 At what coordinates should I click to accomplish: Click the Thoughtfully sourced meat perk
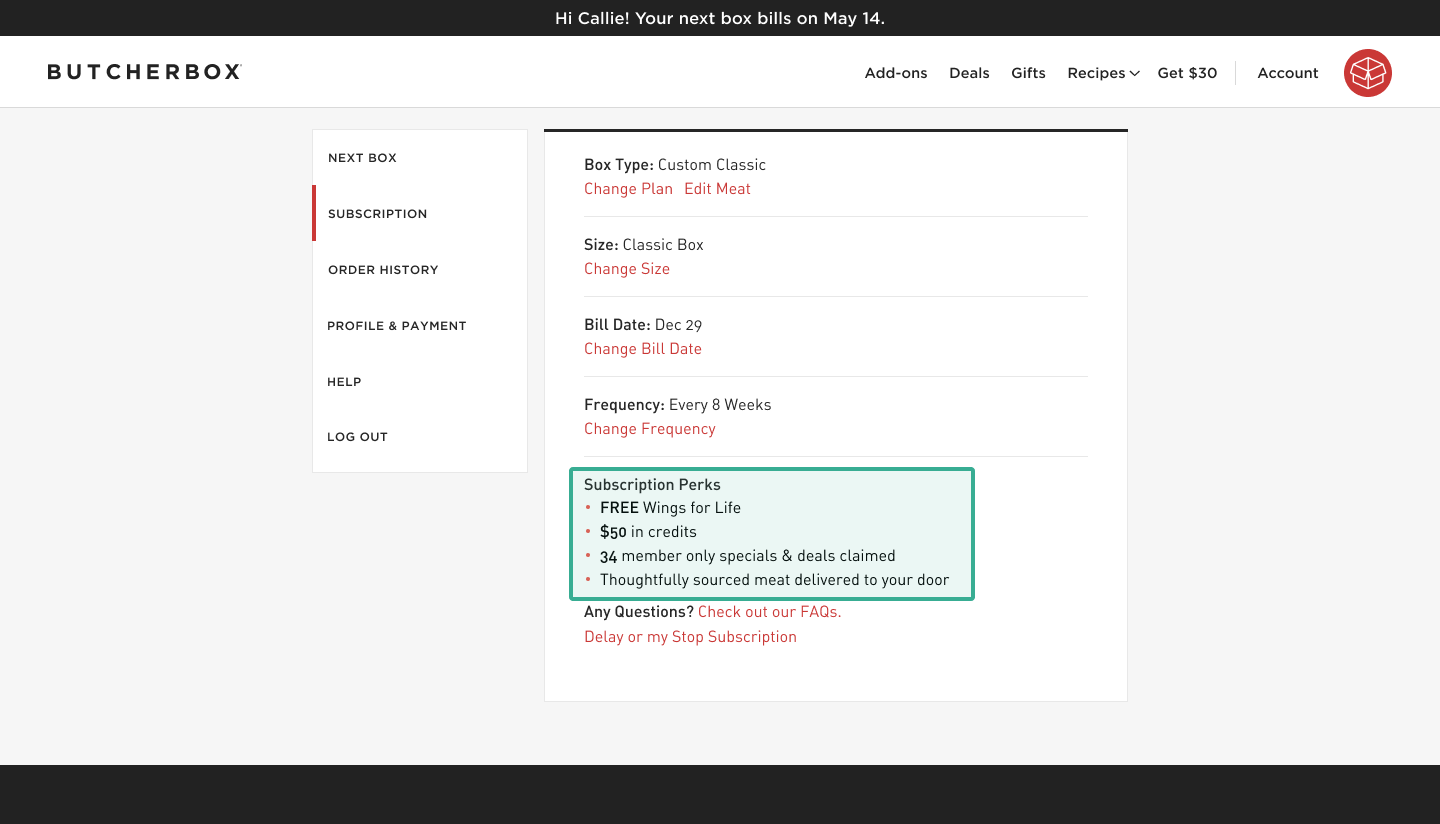[774, 580]
